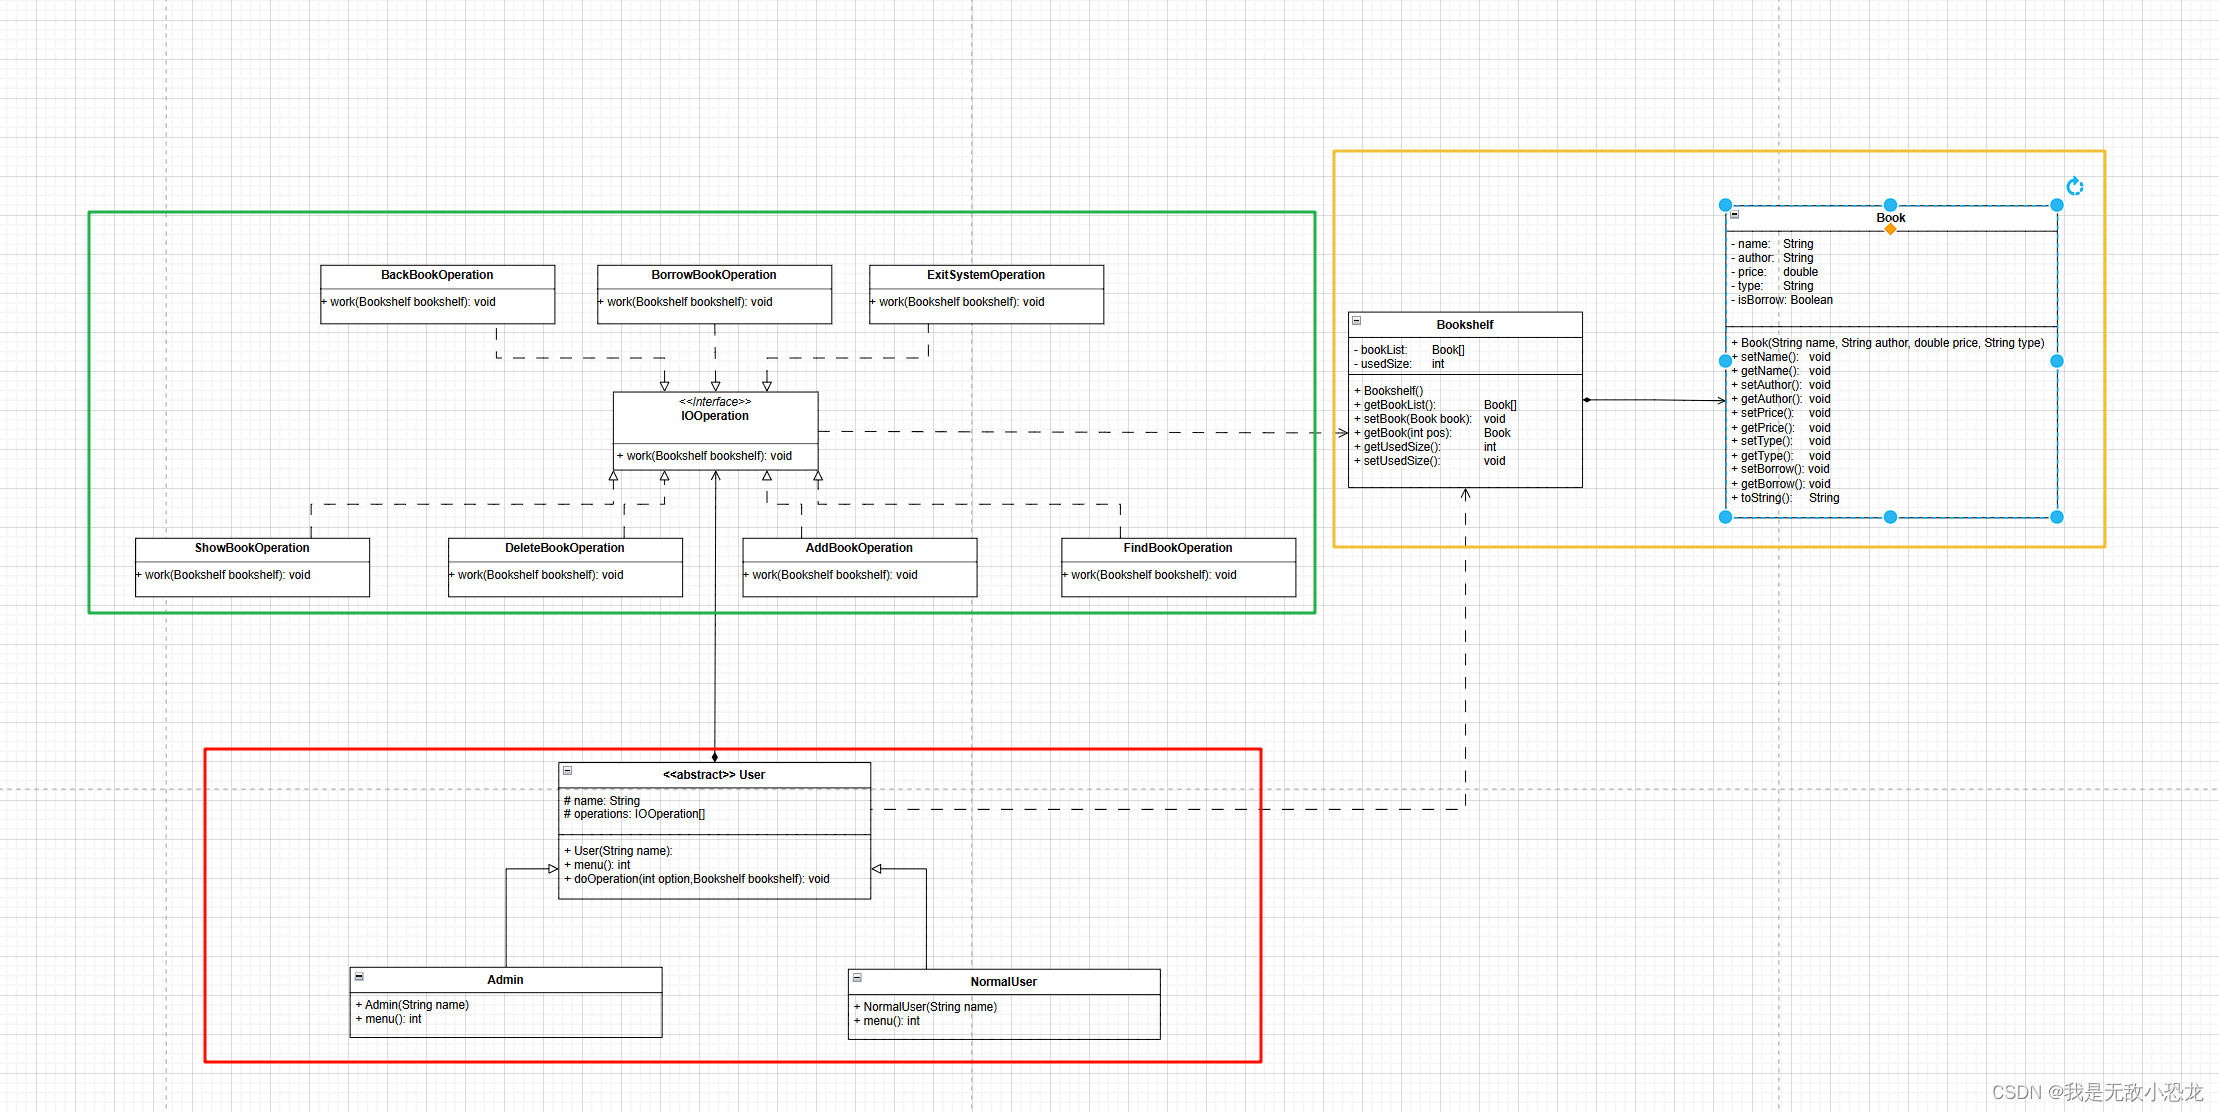Click right-middle blue resize handle of Book
Viewport: 2219px width, 1112px height.
(x=2057, y=361)
